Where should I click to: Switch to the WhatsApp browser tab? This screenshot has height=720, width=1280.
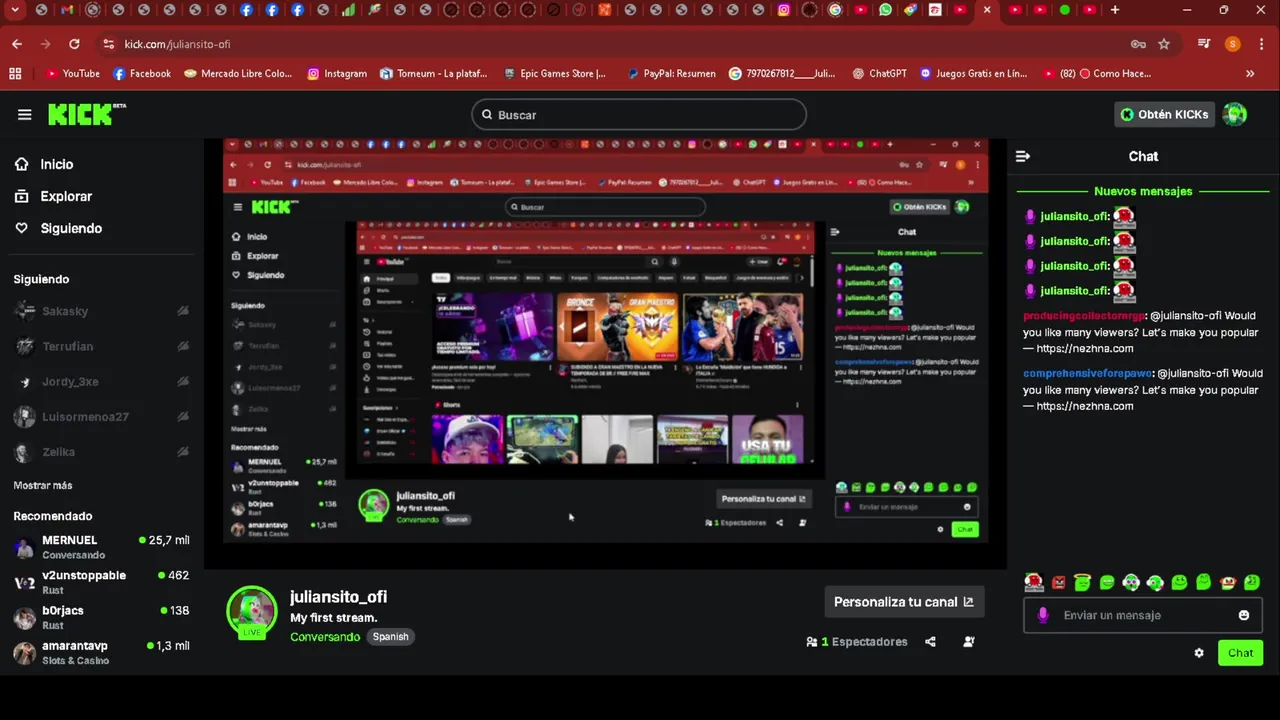pos(885,10)
